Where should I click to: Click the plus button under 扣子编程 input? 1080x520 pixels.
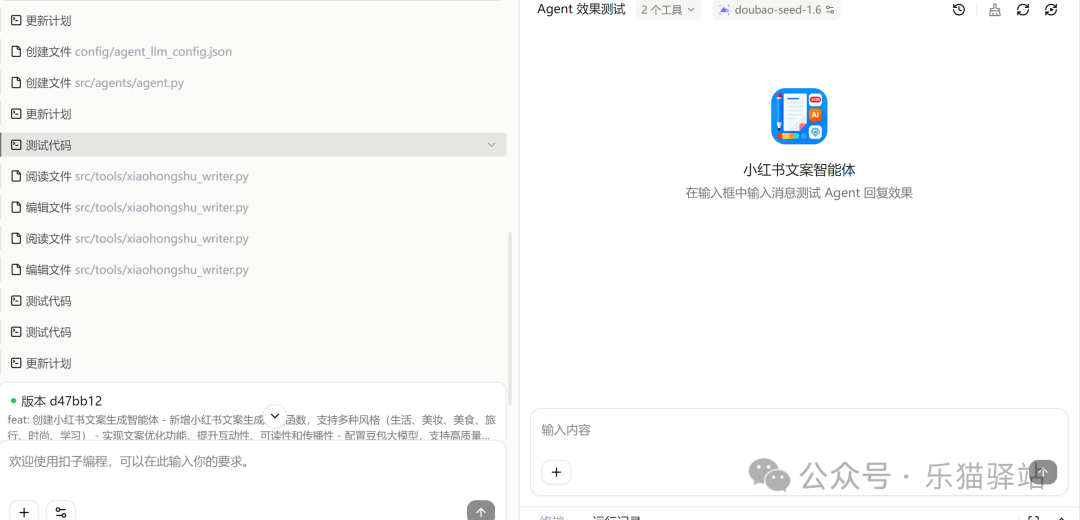click(24, 511)
